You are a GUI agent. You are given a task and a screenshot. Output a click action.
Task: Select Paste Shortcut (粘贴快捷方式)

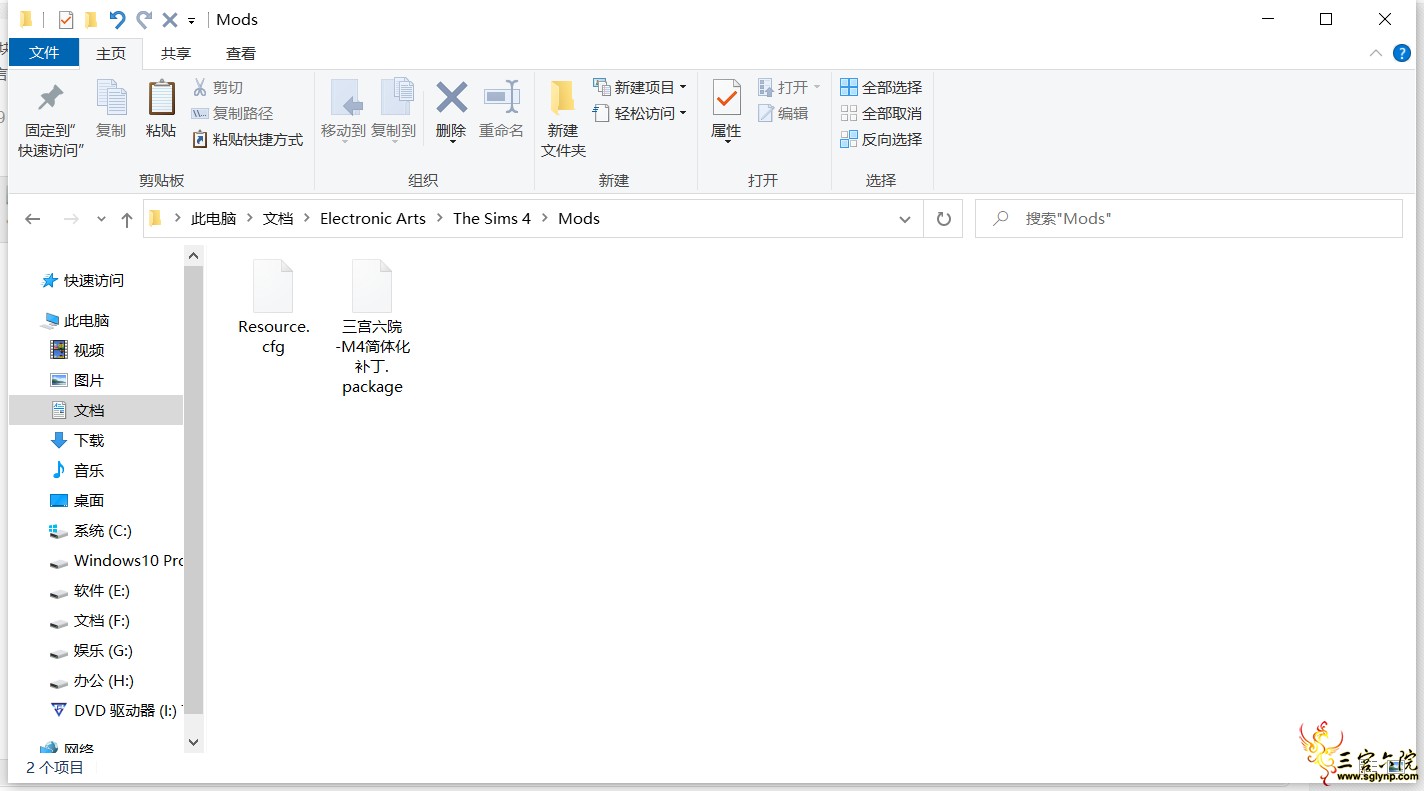point(247,140)
